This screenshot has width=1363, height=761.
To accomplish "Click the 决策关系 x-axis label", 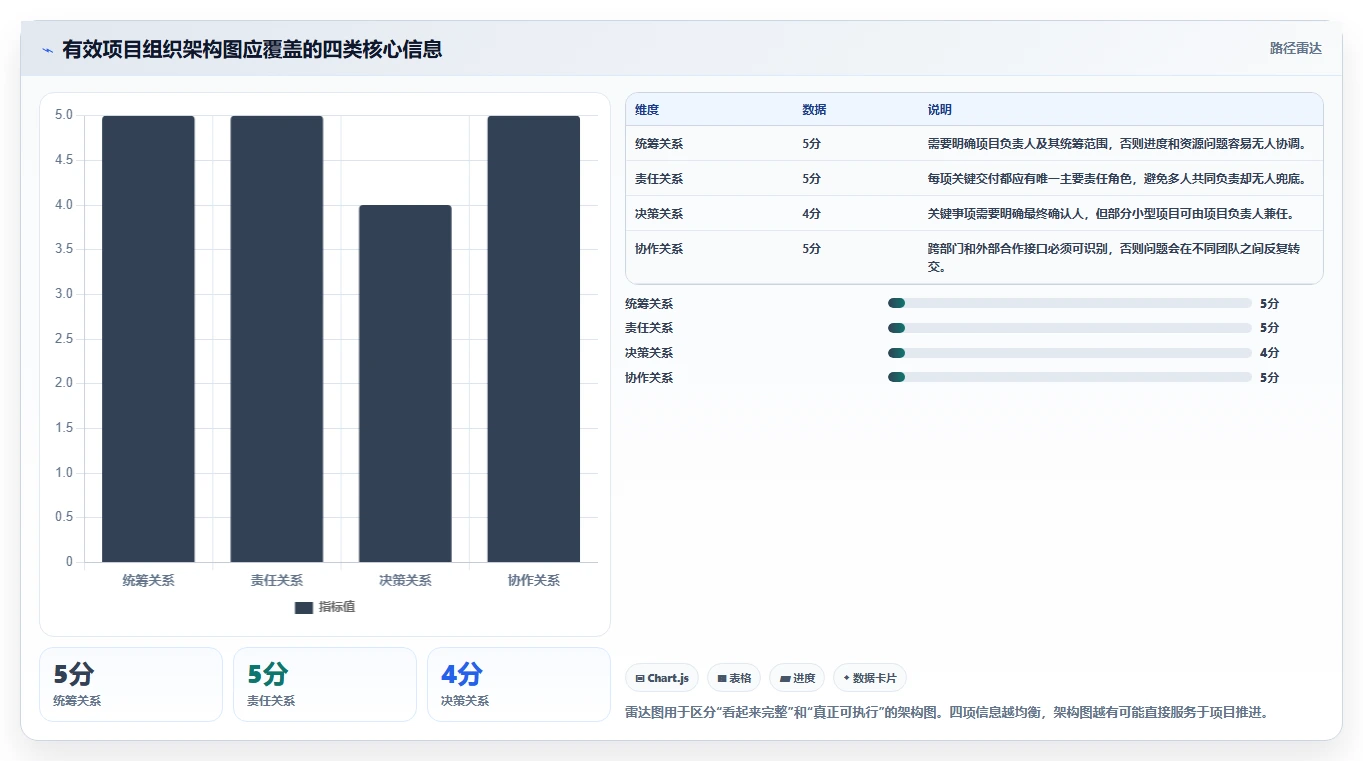I will [405, 580].
